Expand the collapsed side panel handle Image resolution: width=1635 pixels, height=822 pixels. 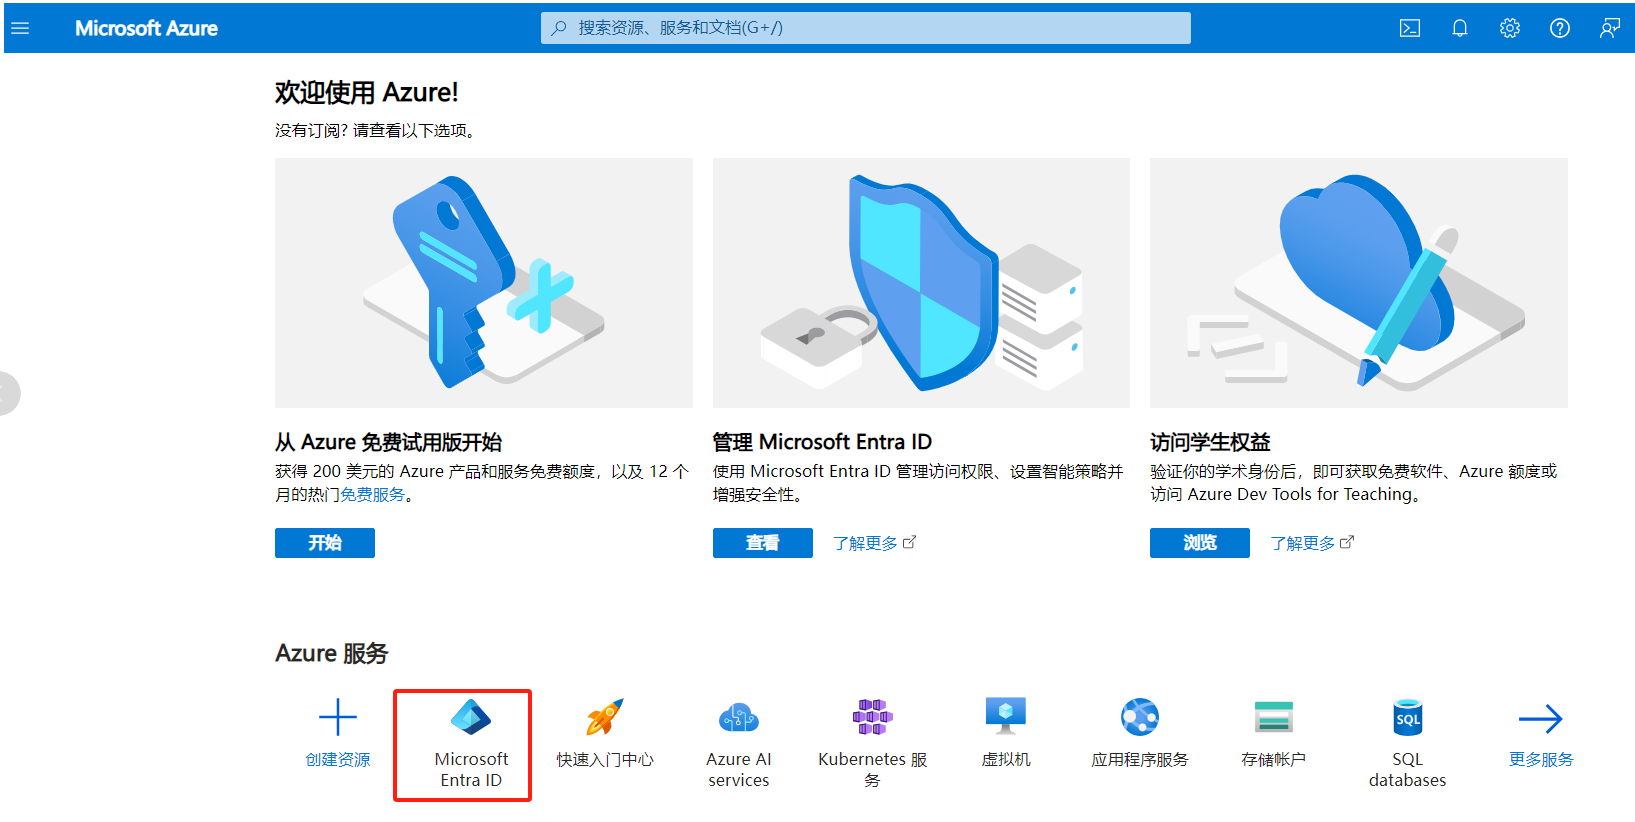coord(7,393)
